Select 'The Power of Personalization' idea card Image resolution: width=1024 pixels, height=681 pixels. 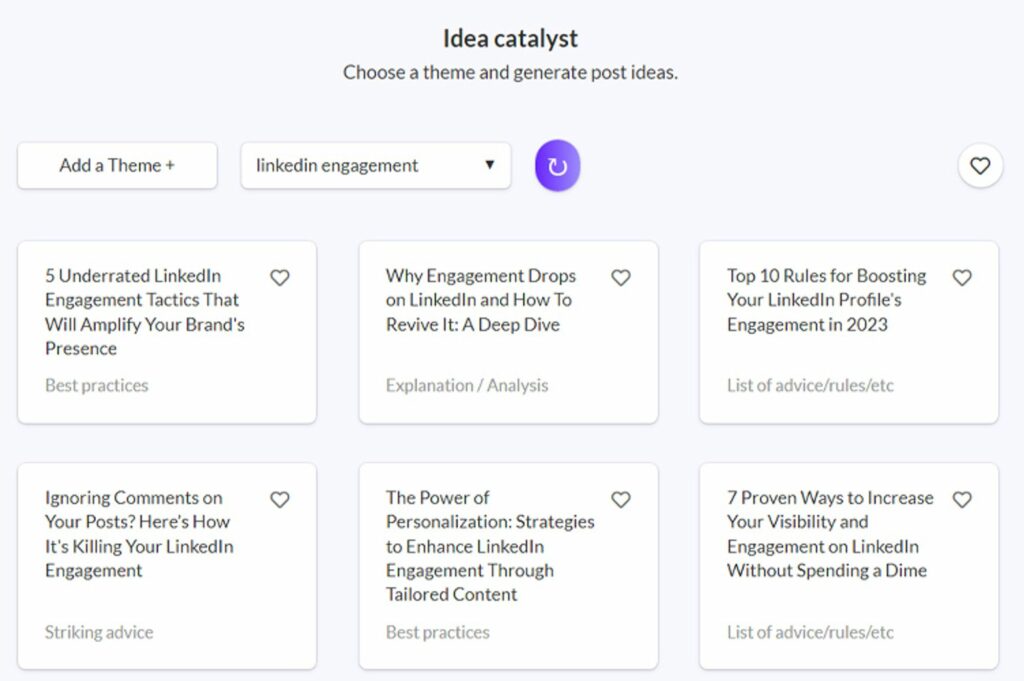tap(490, 546)
